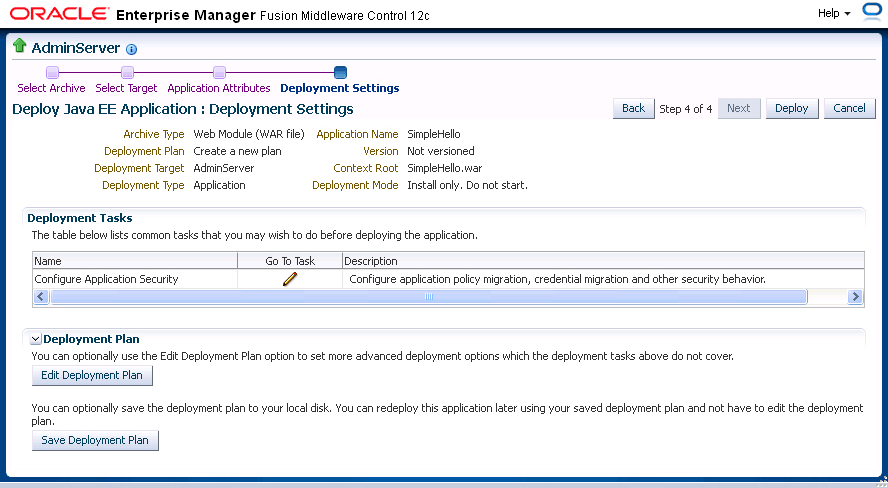Click the Oracle ring icon beside Help
The width and height of the screenshot is (888, 488).
[x=872, y=12]
